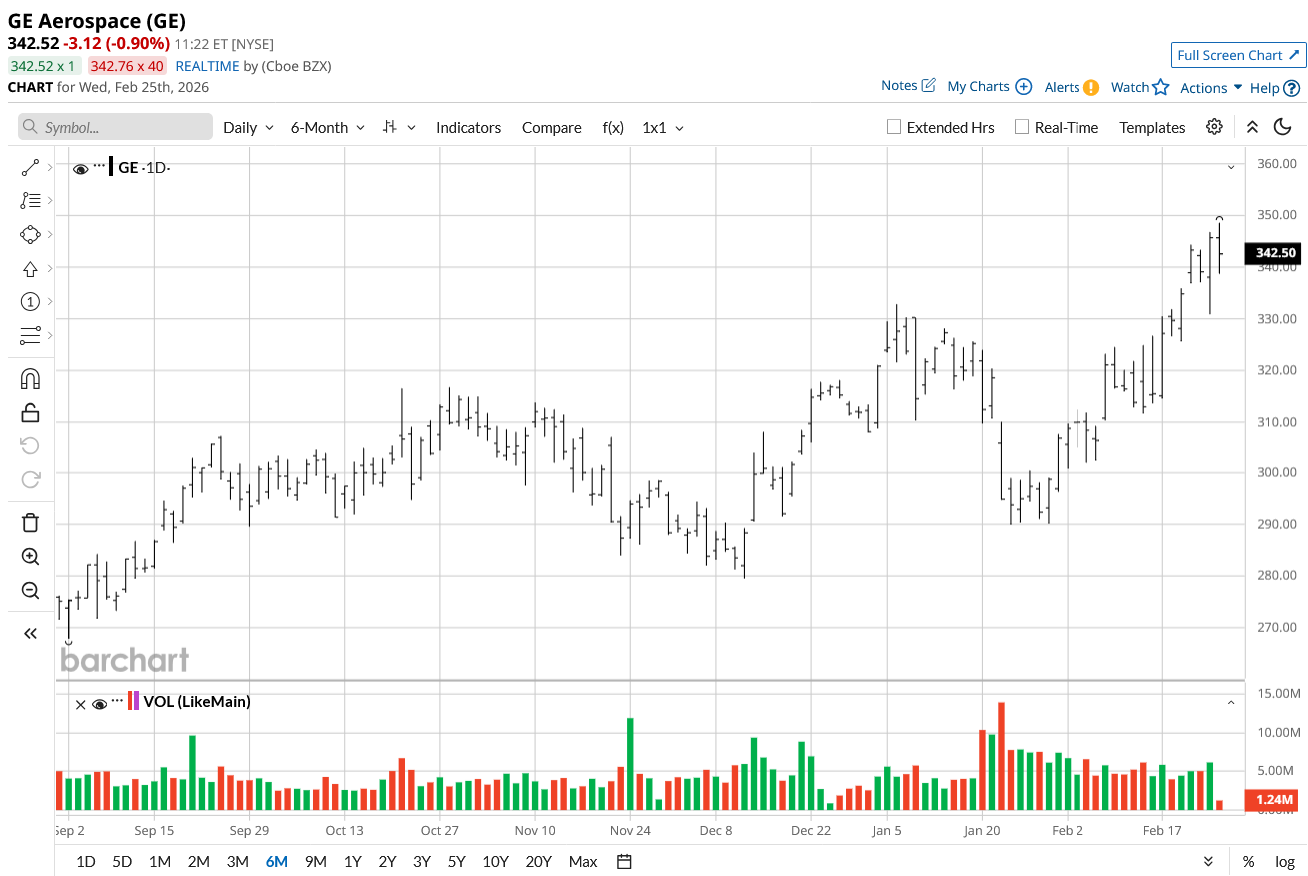Click the redo arrow icon
The height and width of the screenshot is (876, 1308).
pyautogui.click(x=30, y=479)
